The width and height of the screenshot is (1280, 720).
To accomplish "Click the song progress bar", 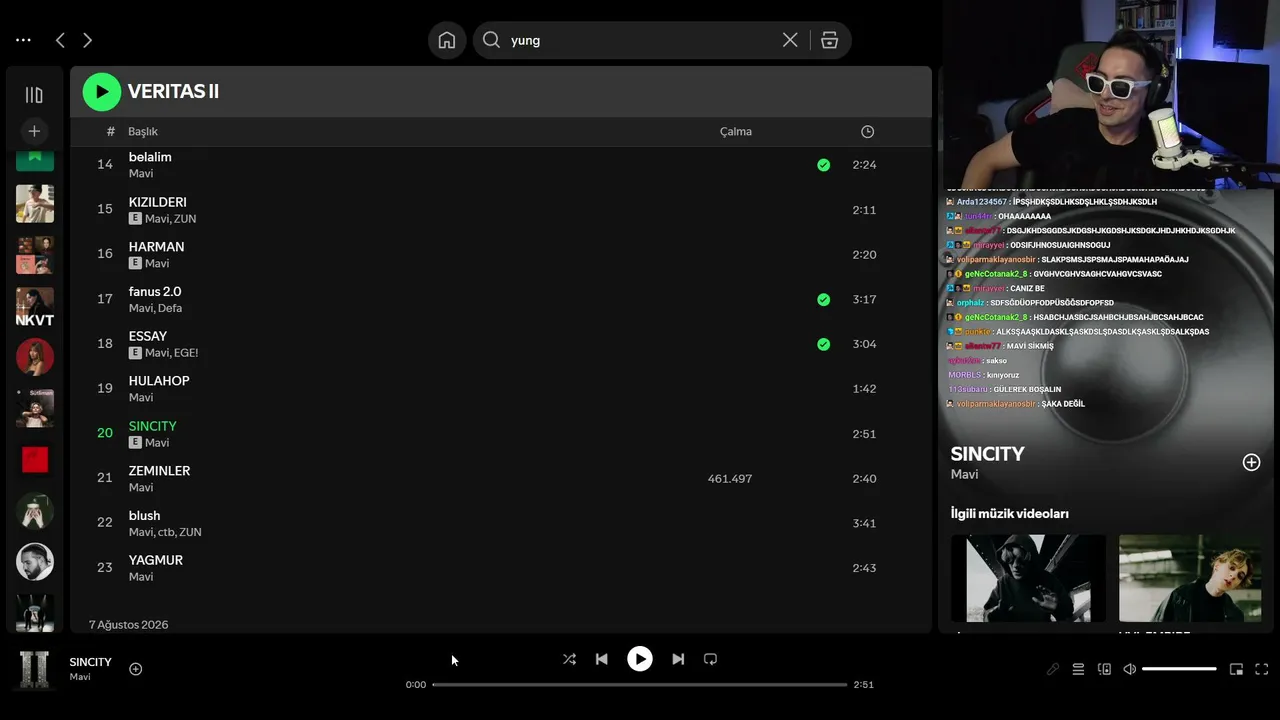I will [640, 685].
